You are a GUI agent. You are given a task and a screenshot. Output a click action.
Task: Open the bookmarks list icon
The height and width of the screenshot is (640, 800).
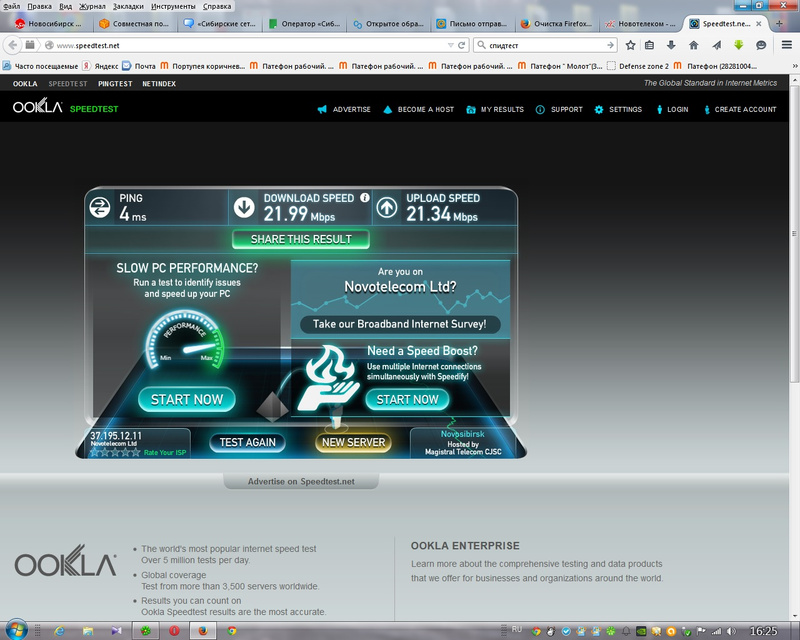click(649, 45)
